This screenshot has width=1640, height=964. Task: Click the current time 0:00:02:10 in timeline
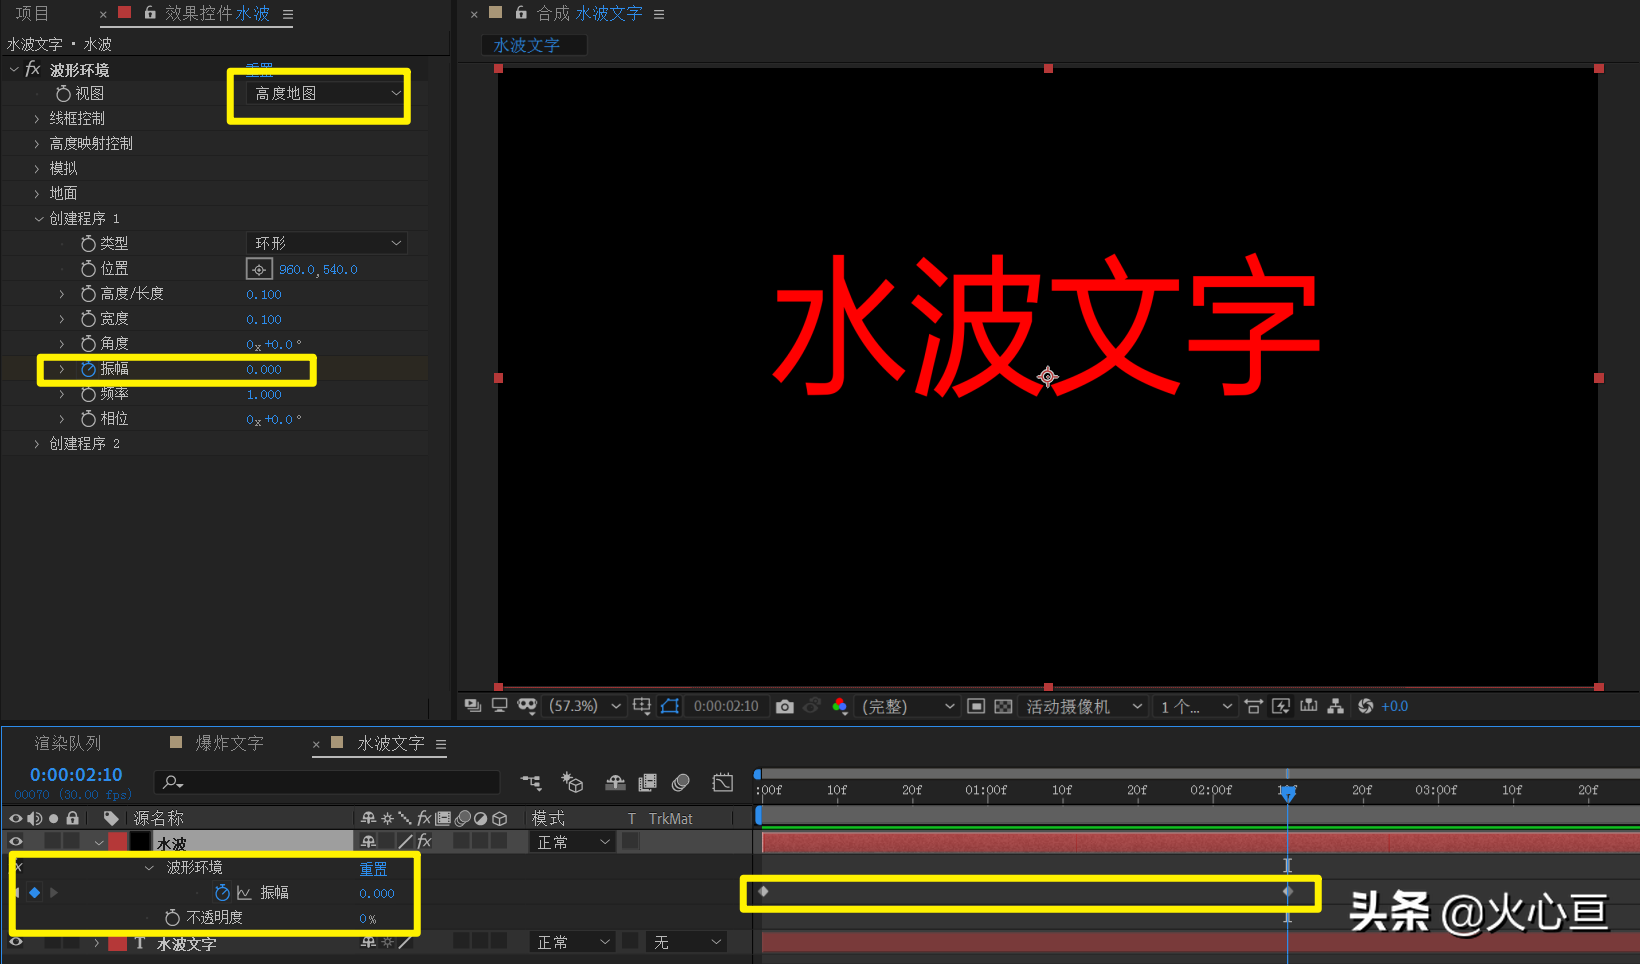tap(76, 775)
